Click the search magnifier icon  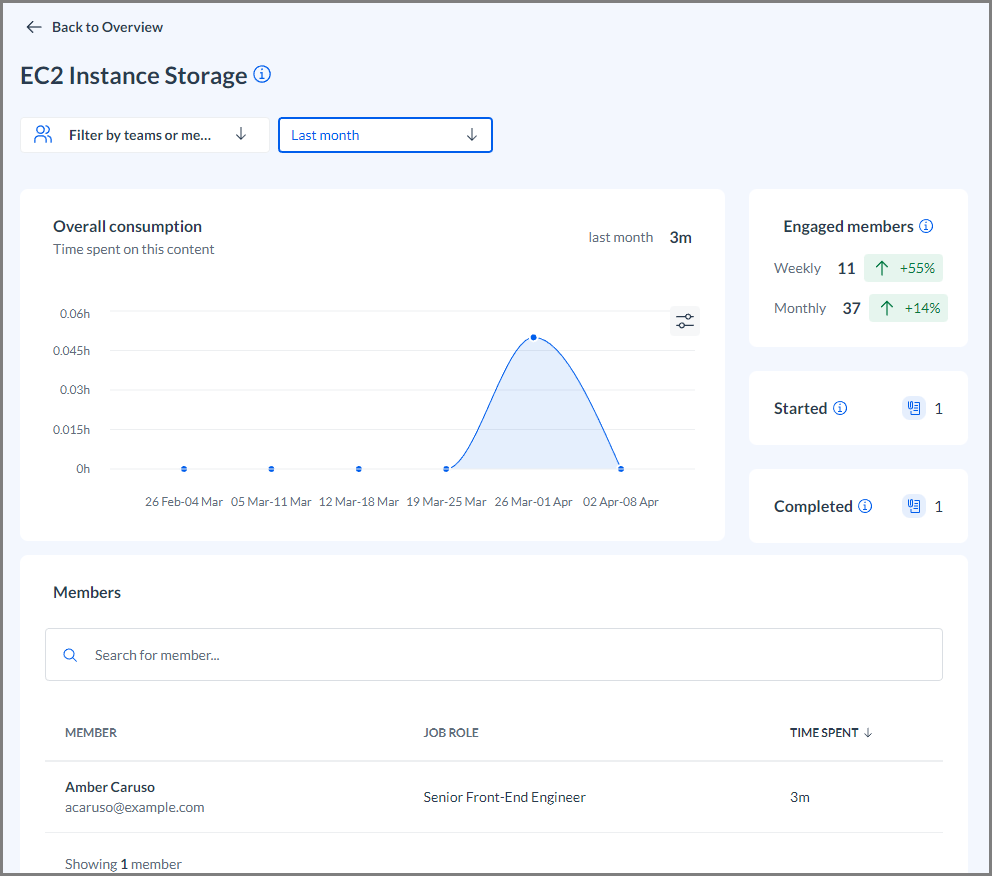point(70,655)
